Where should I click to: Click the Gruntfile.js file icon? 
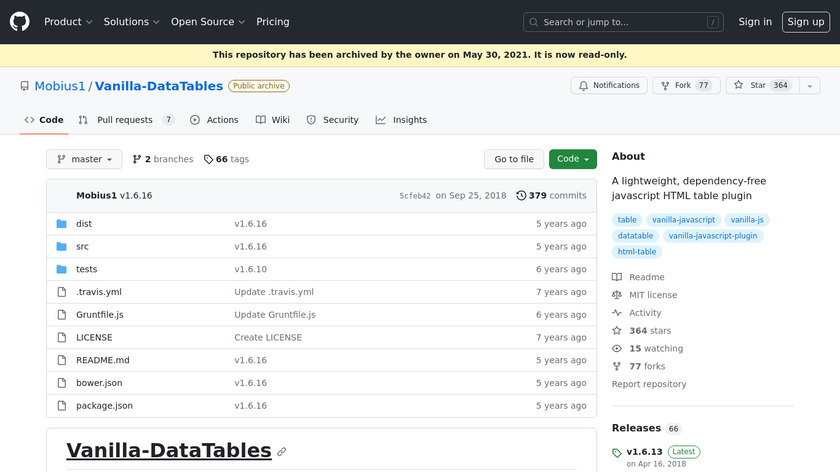point(62,314)
